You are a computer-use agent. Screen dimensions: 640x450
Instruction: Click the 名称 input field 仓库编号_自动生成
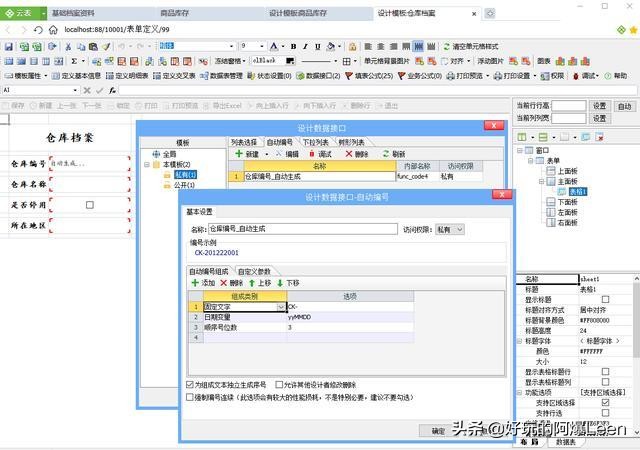tap(303, 229)
